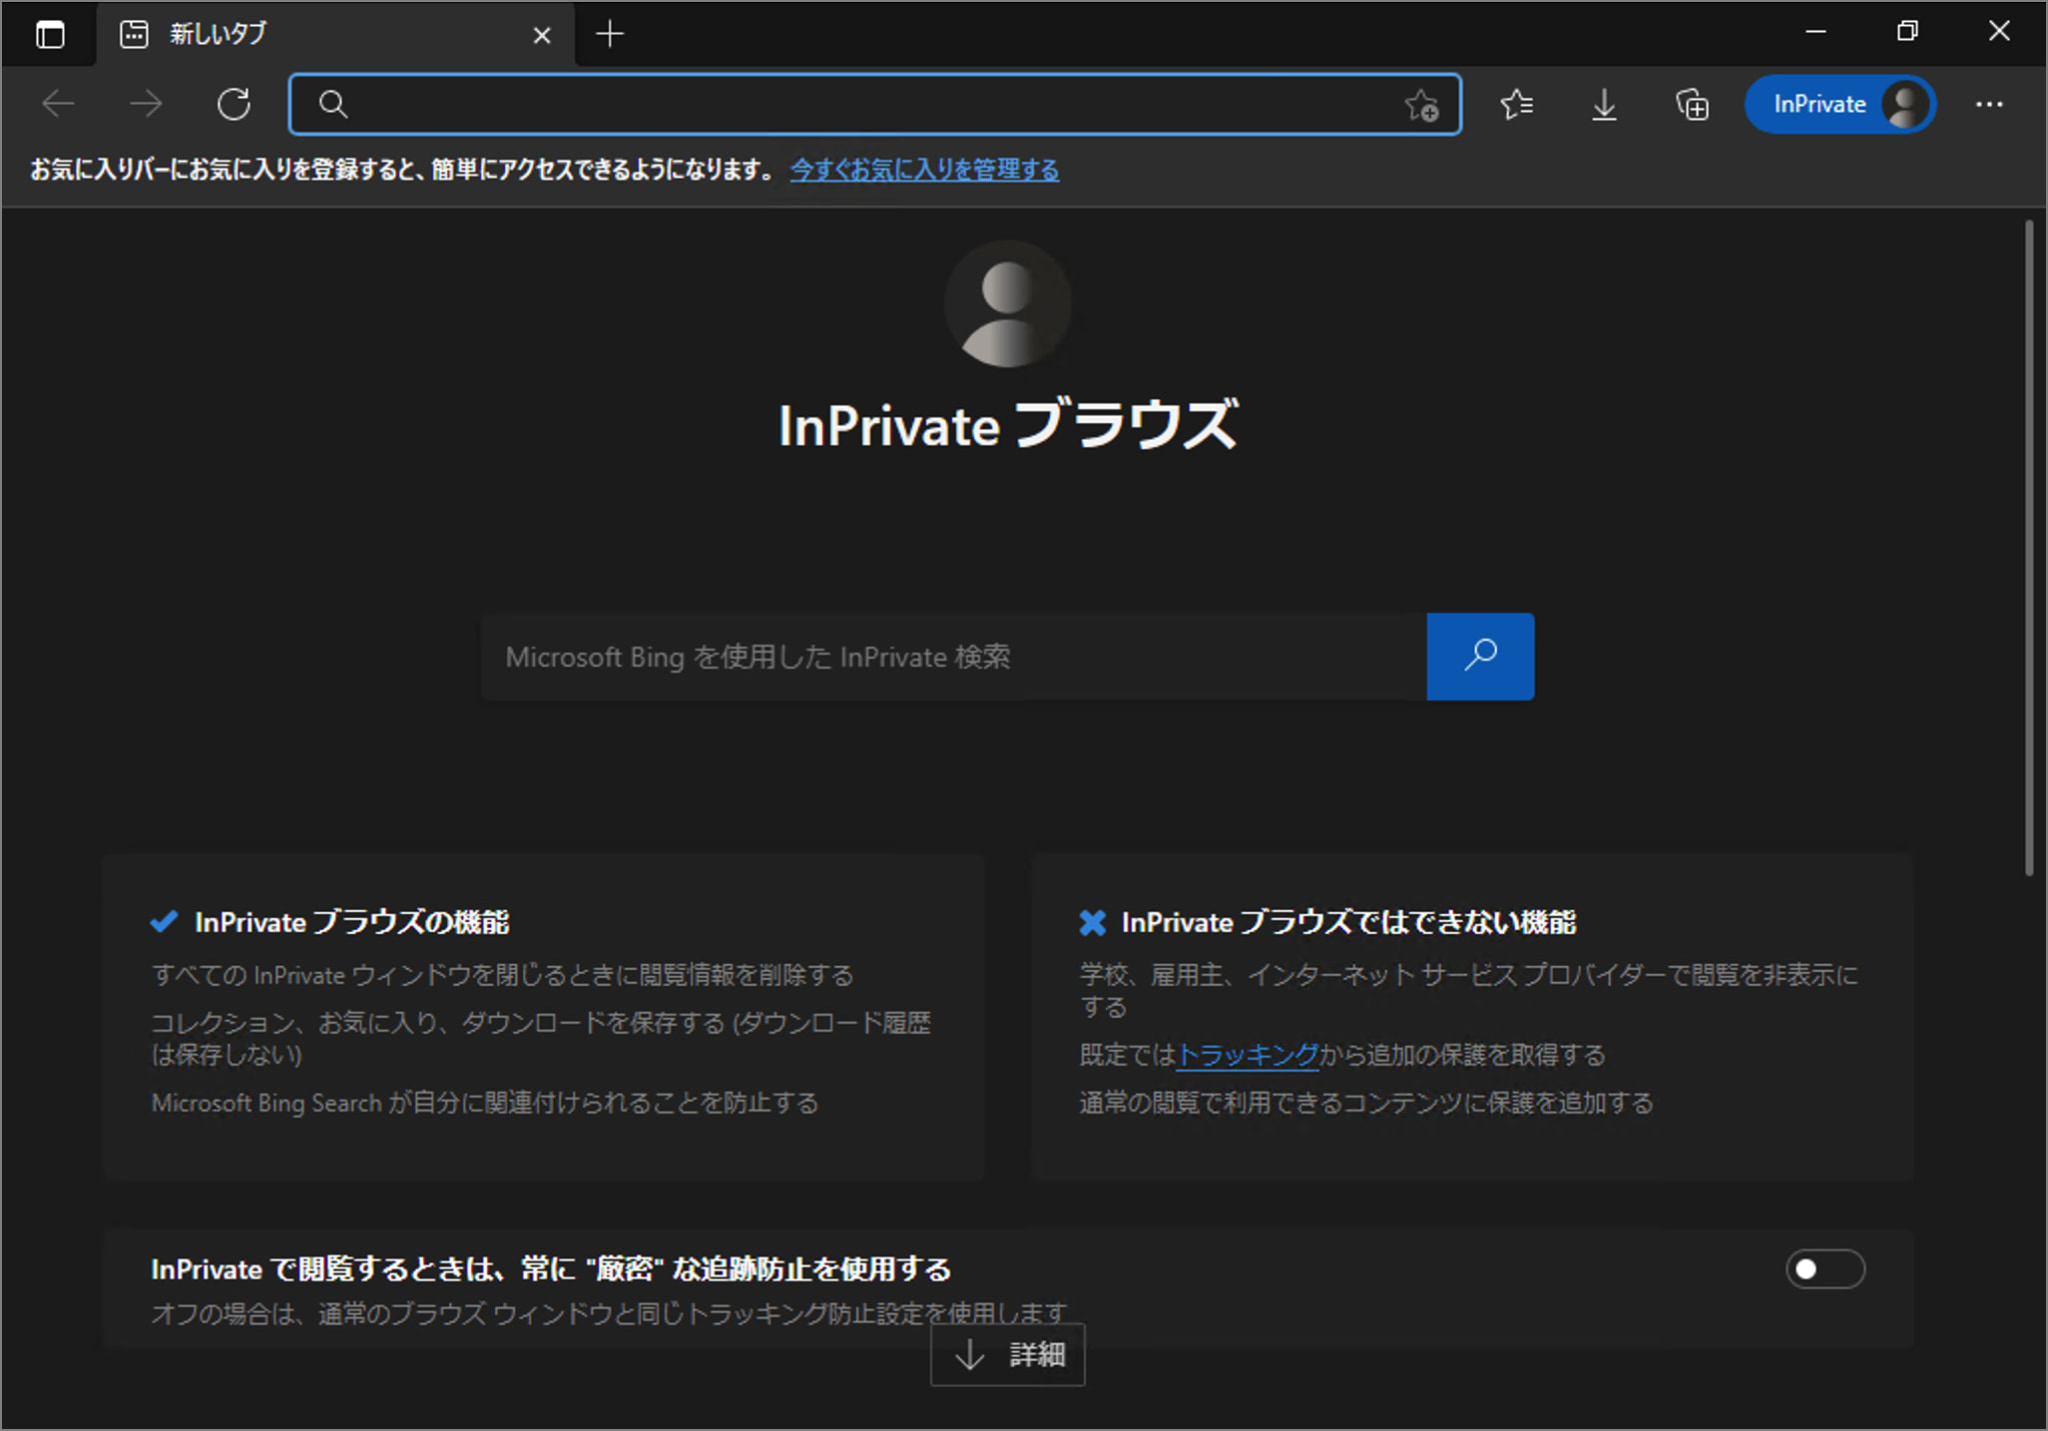This screenshot has height=1431, width=2048.
Task: Click the back navigation arrow
Action: 59,103
